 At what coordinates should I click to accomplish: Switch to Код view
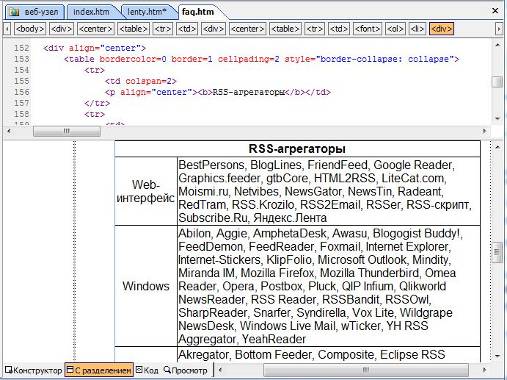147,370
